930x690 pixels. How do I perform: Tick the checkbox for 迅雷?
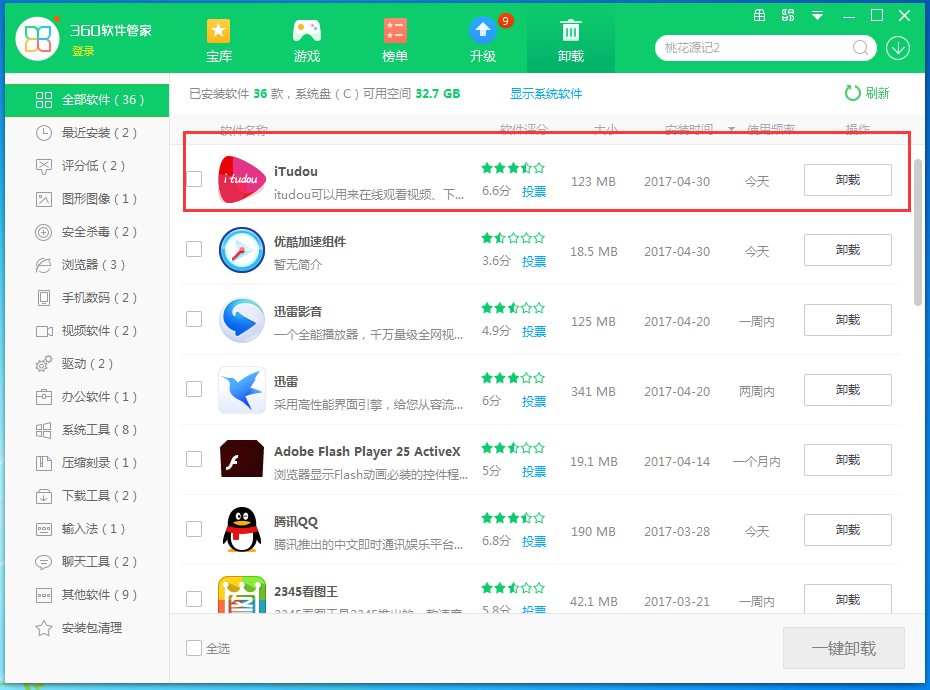pyautogui.click(x=194, y=389)
